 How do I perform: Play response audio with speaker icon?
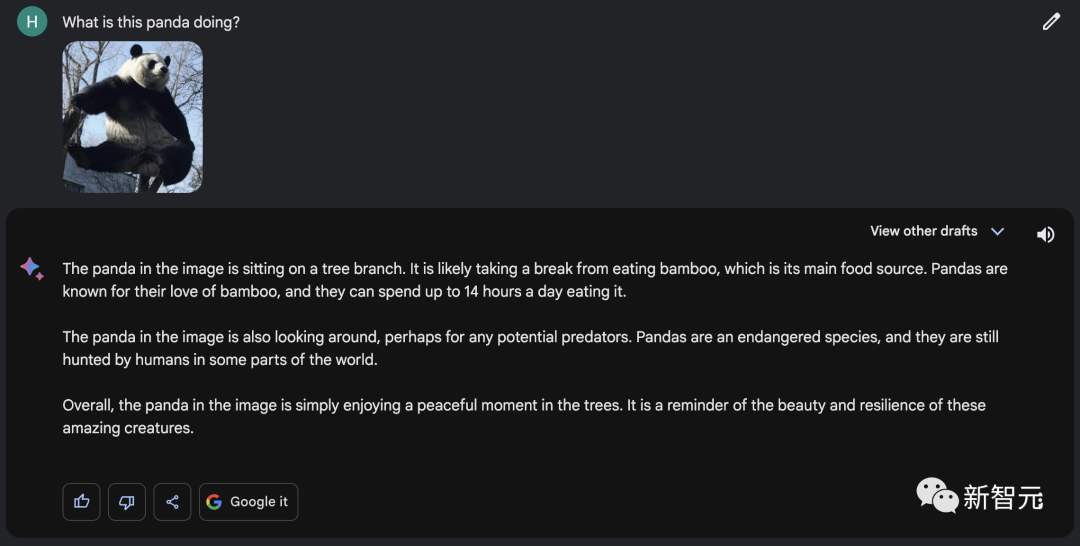tap(1045, 235)
